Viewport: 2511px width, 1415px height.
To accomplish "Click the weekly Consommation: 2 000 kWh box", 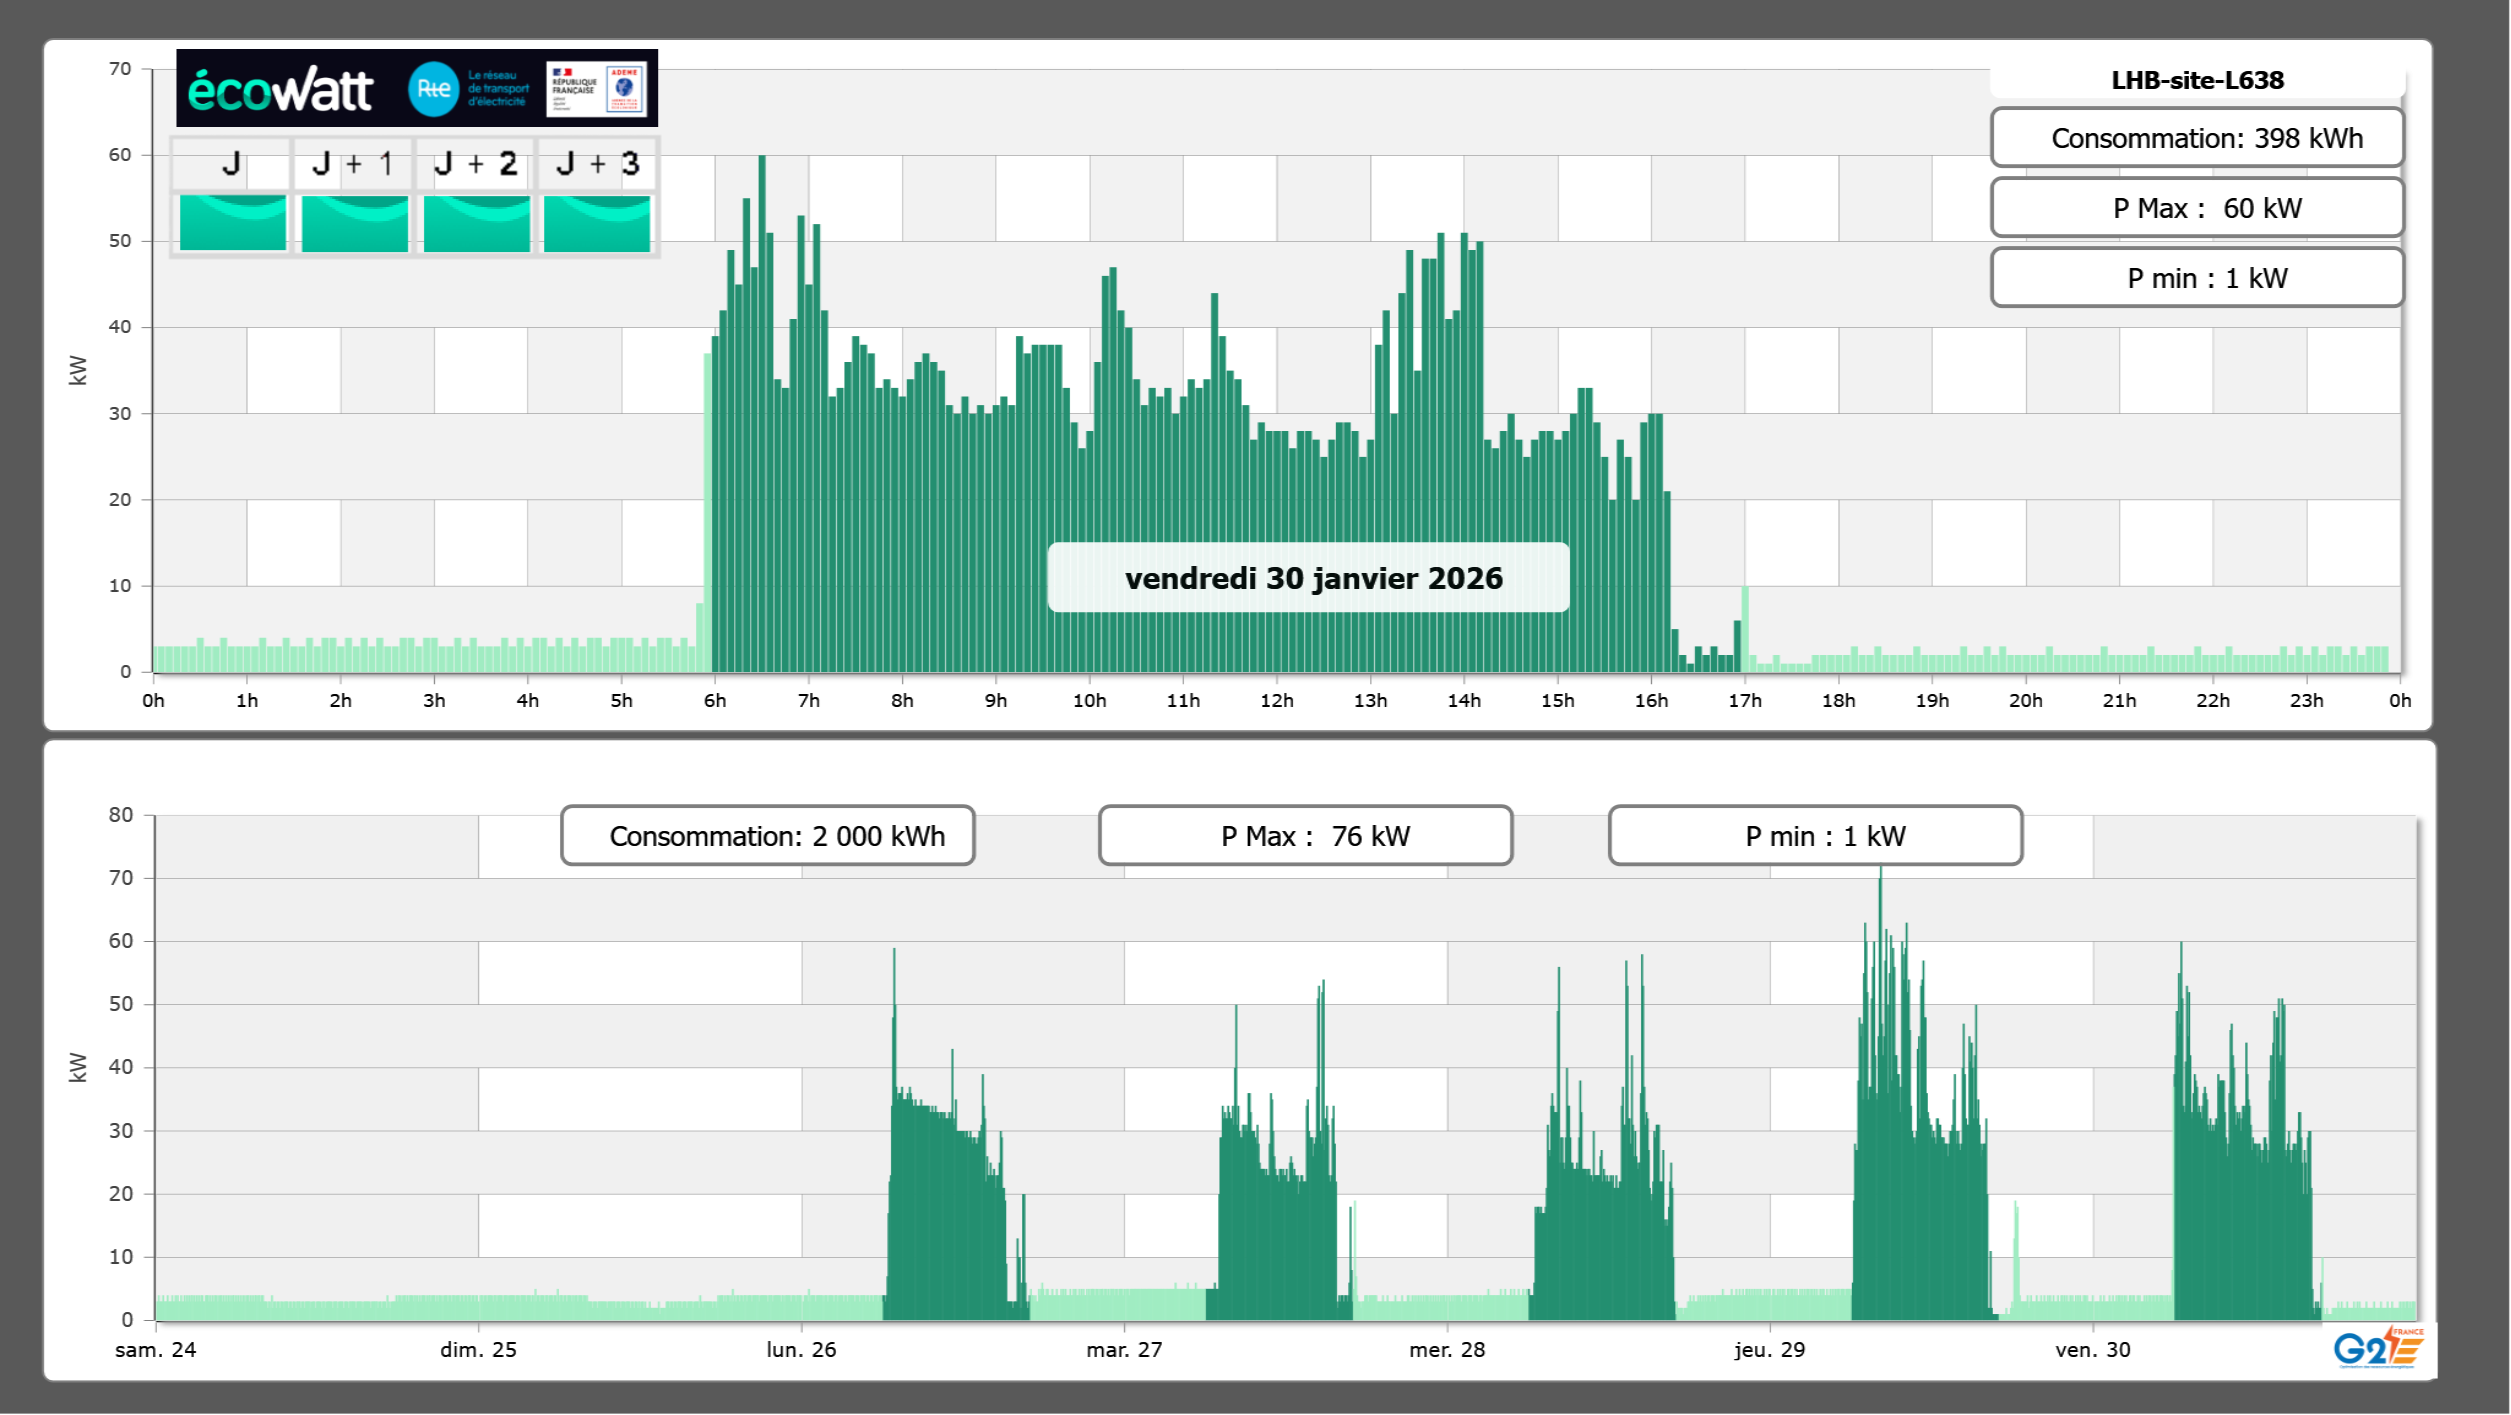I will 768,836.
